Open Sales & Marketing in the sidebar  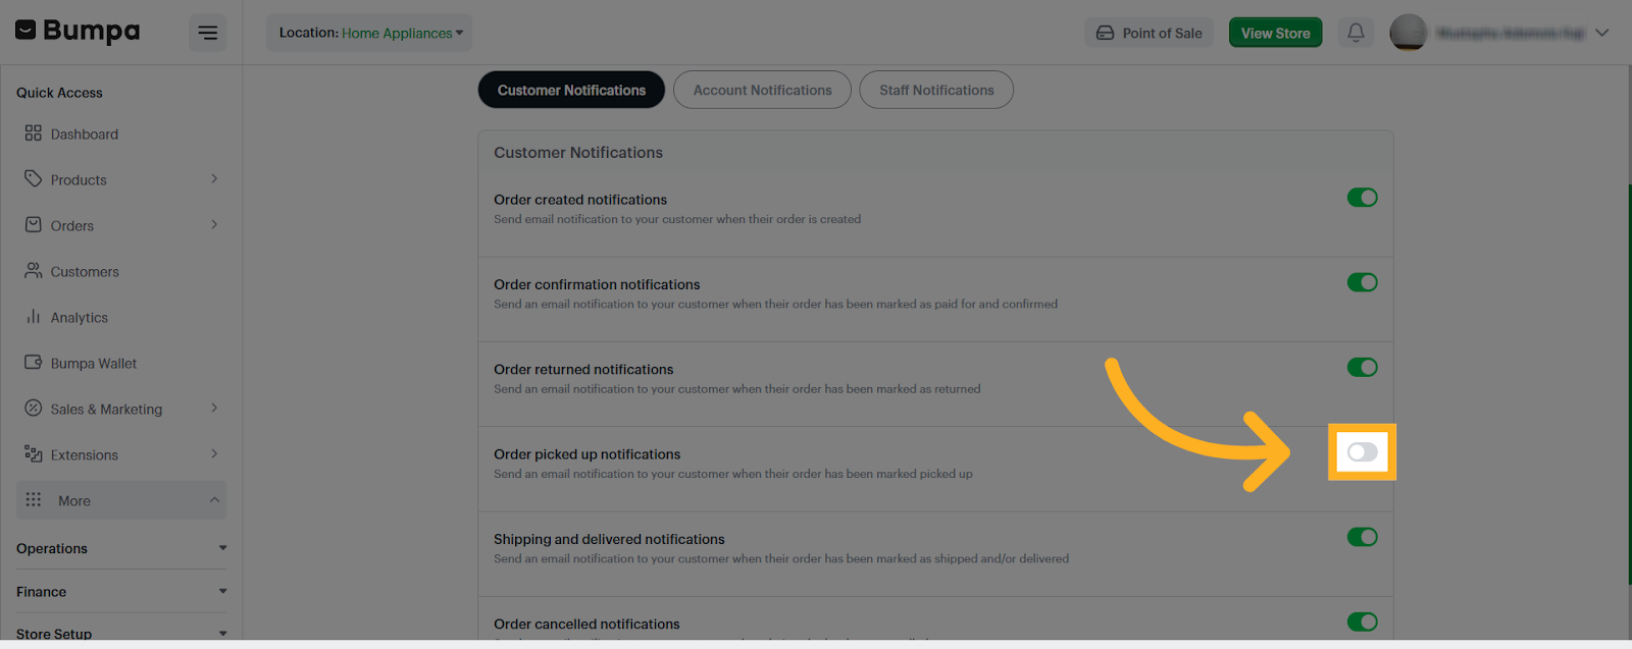tap(106, 409)
